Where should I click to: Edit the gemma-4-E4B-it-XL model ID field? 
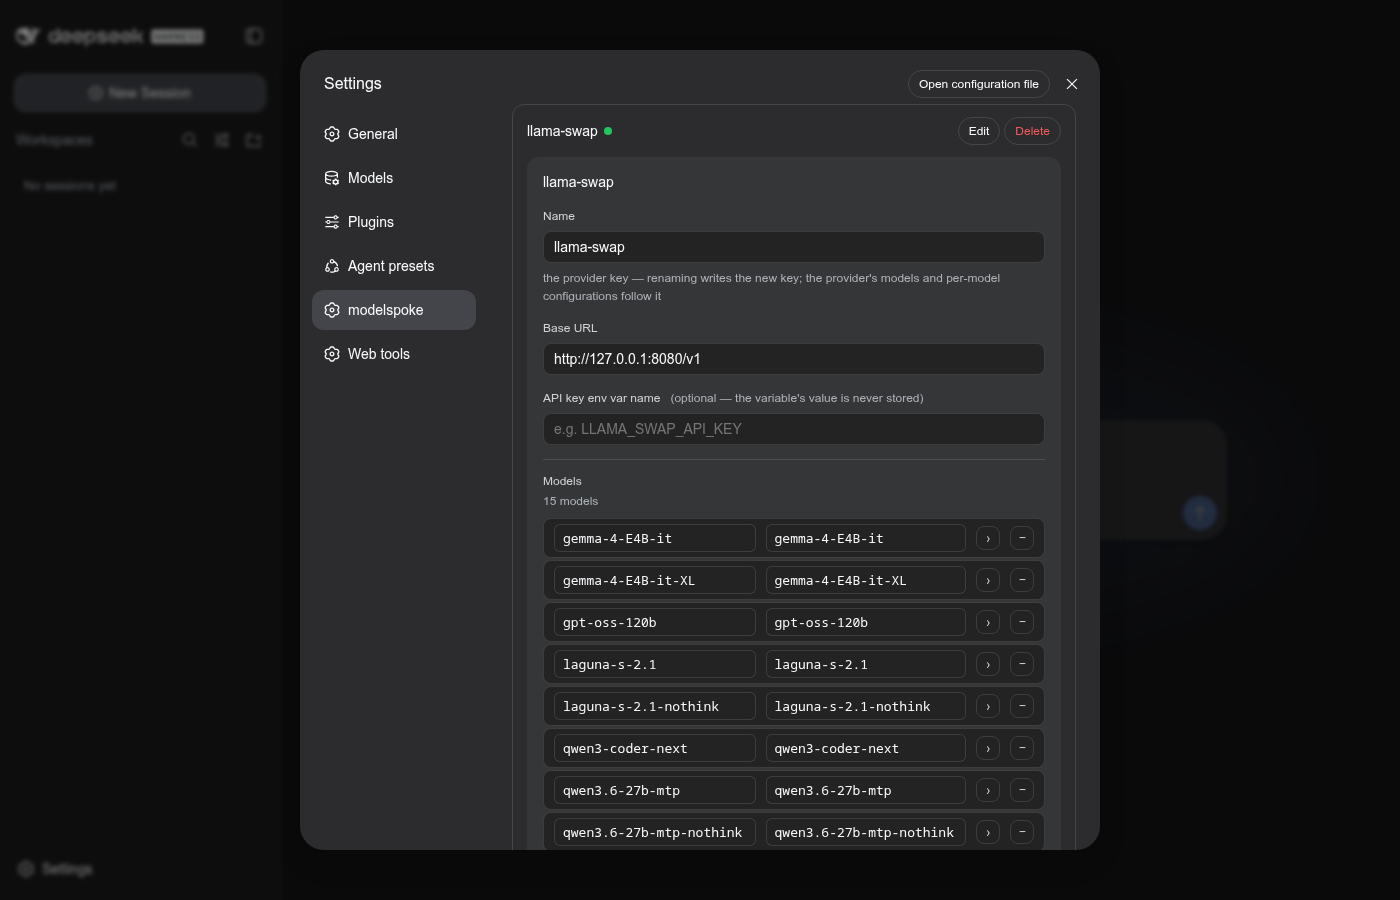[655, 580]
